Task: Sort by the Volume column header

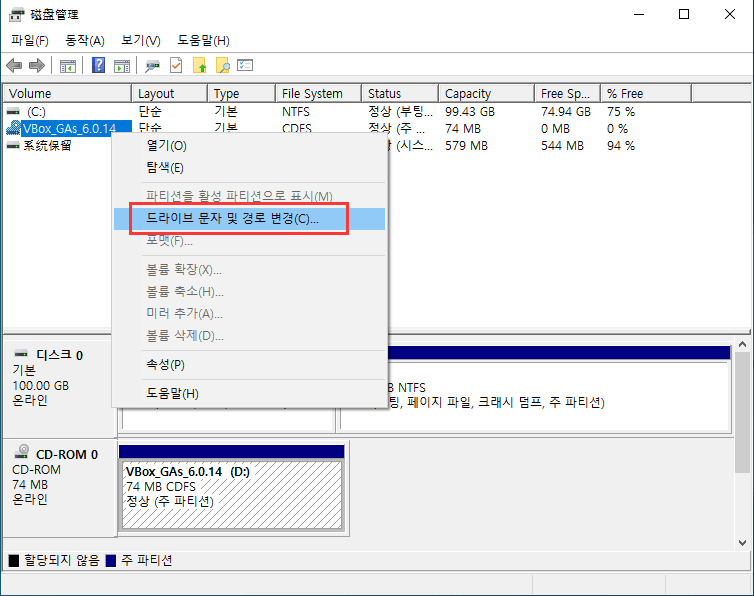Action: tap(67, 93)
